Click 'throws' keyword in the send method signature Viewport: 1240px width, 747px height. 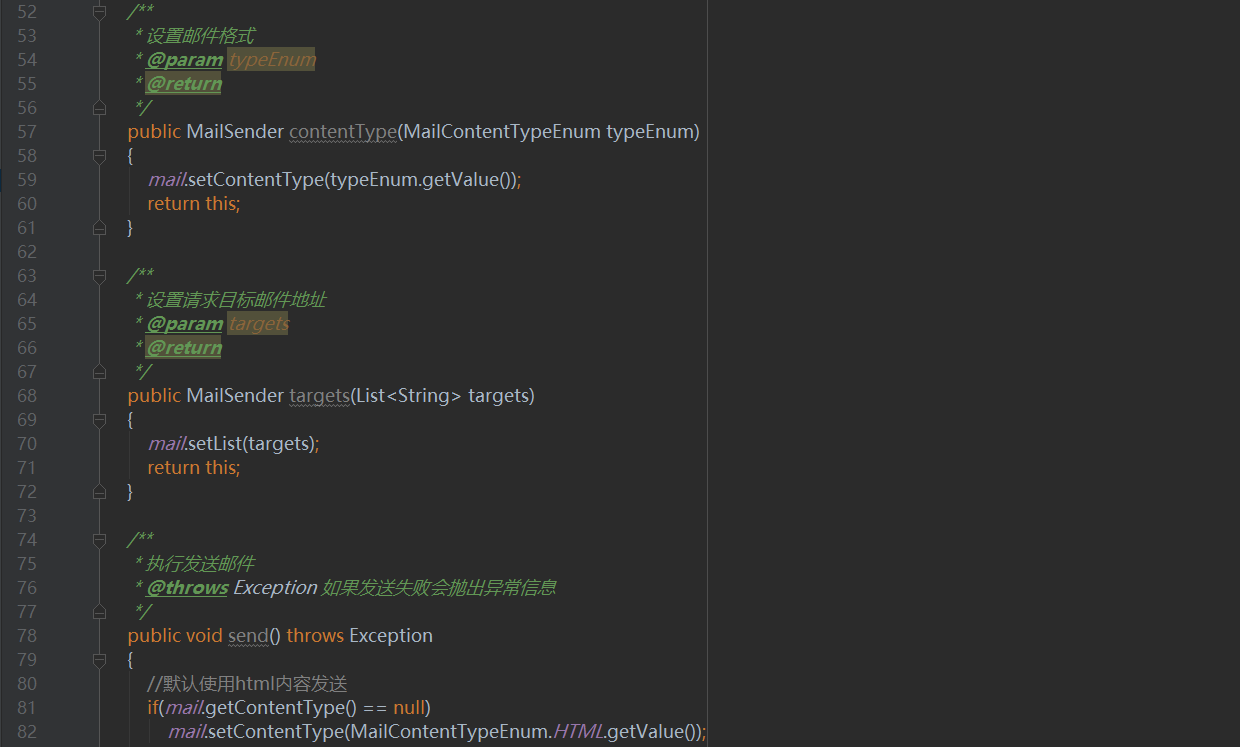coord(315,636)
